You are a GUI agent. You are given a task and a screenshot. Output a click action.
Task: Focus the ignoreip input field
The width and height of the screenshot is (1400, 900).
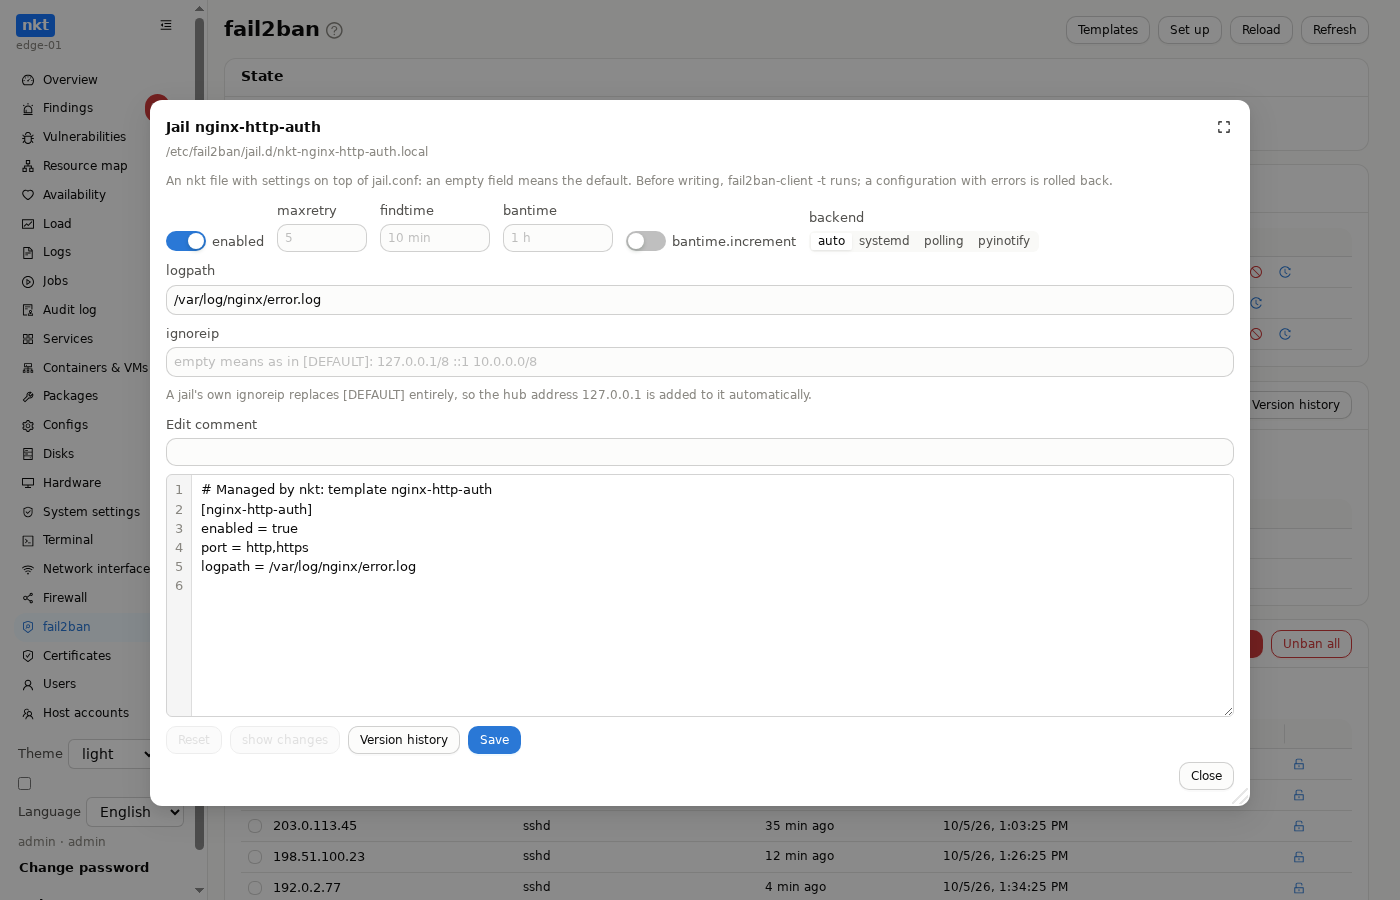click(x=700, y=362)
